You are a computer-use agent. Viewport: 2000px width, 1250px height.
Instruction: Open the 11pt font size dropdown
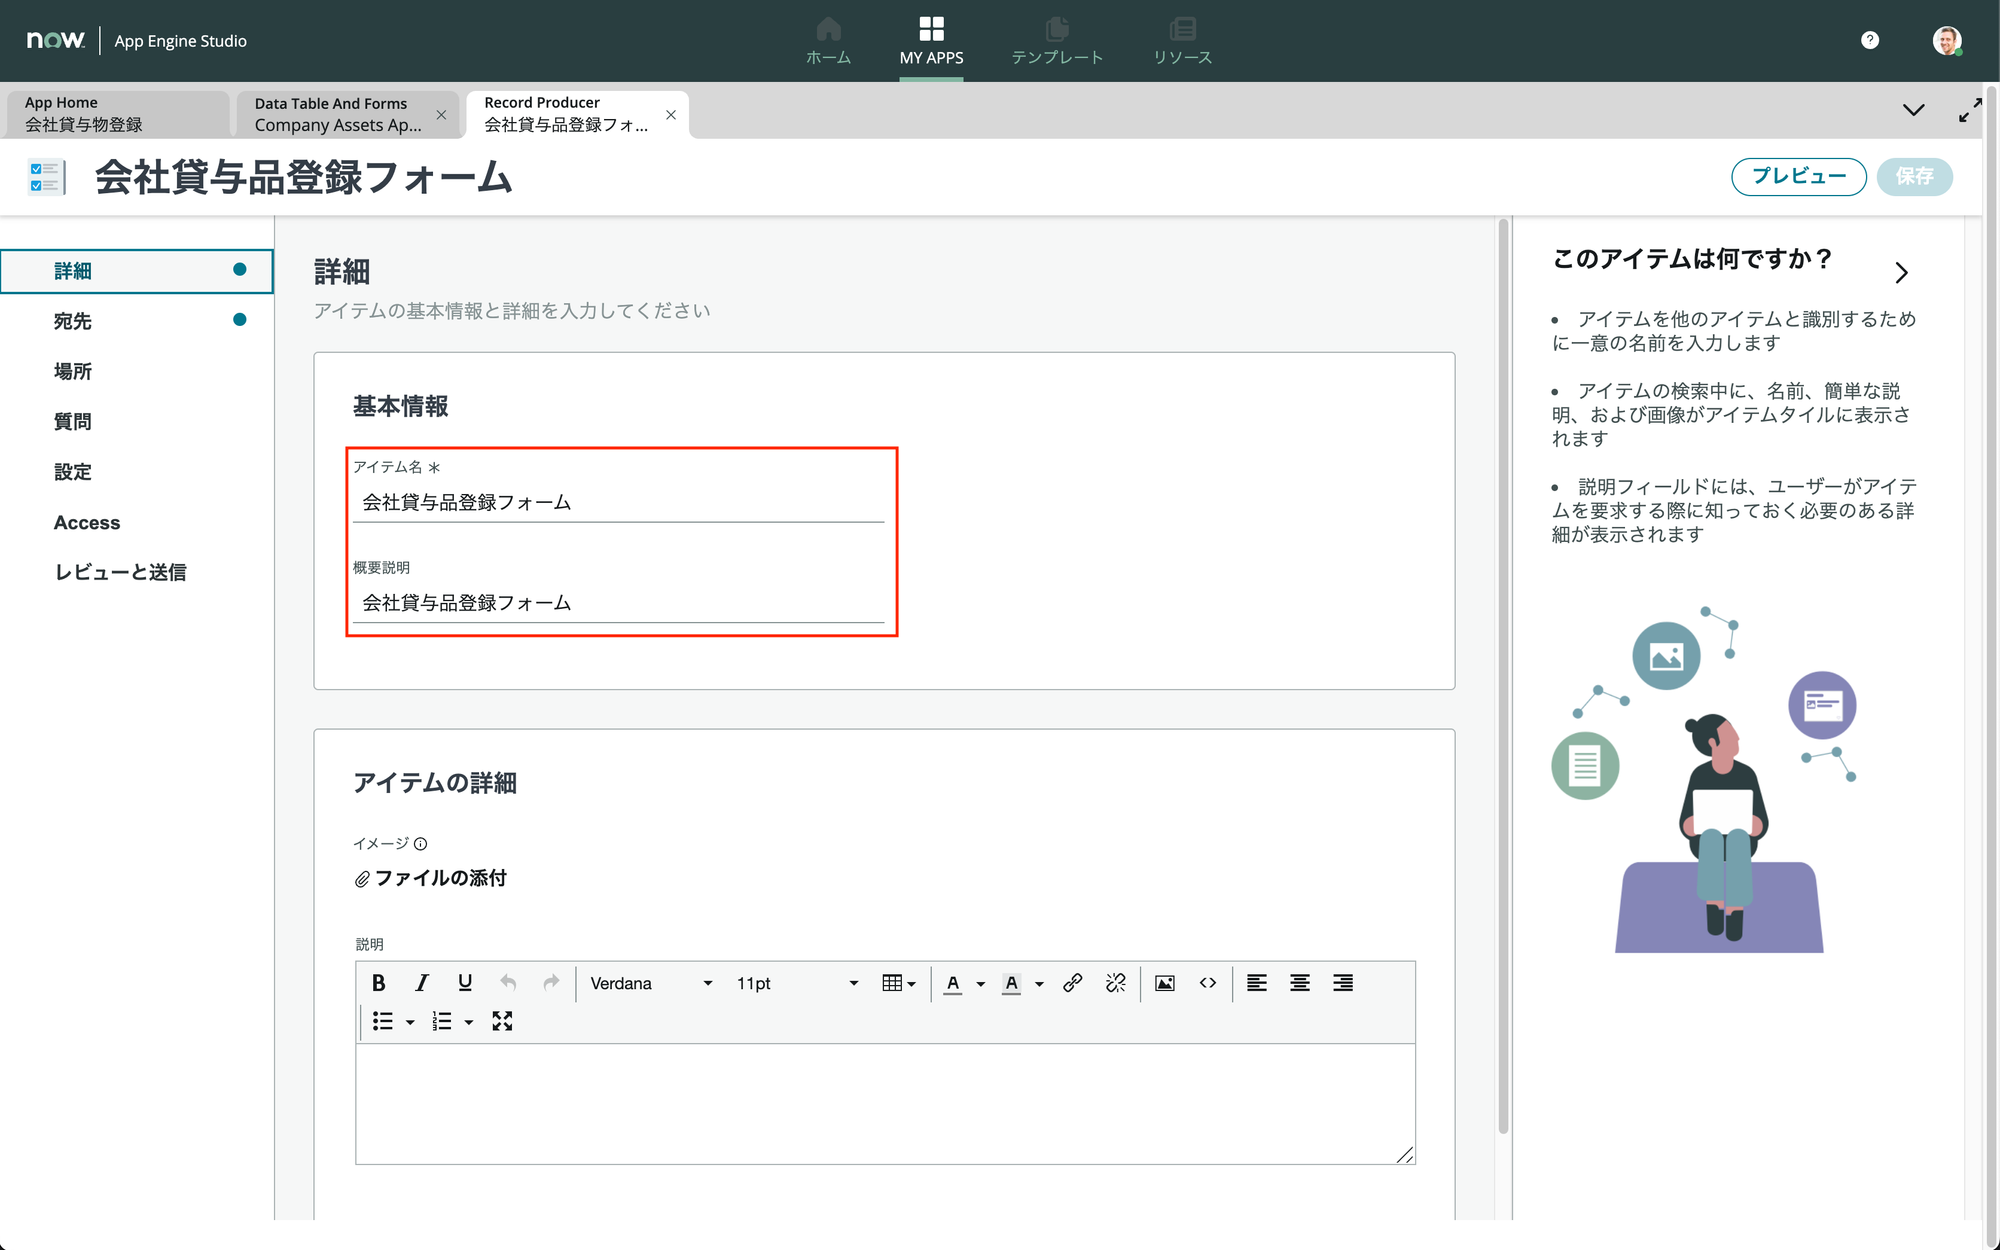(x=797, y=983)
